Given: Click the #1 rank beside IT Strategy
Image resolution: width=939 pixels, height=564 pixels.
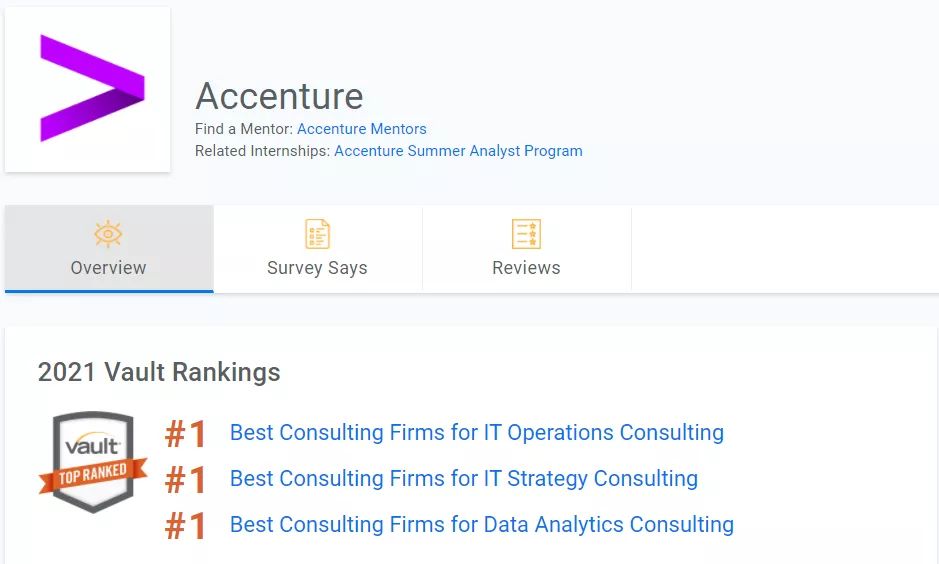Looking at the screenshot, I should point(186,480).
